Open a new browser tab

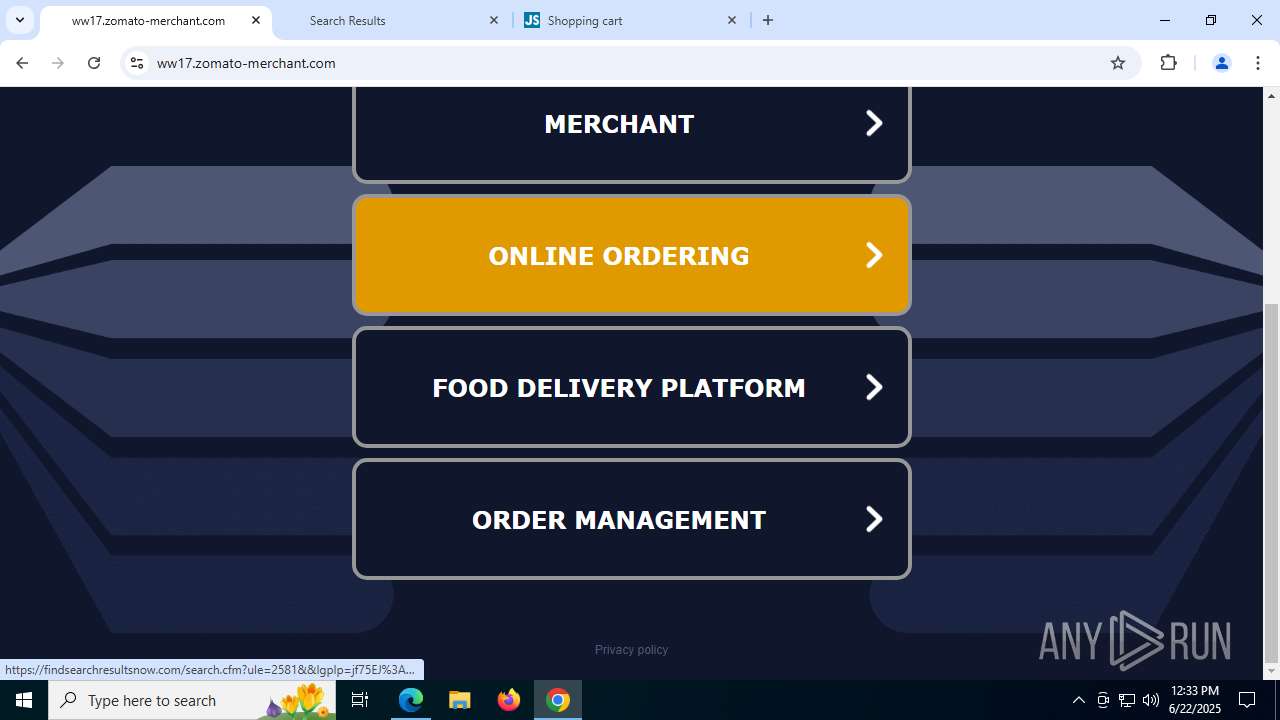768,20
